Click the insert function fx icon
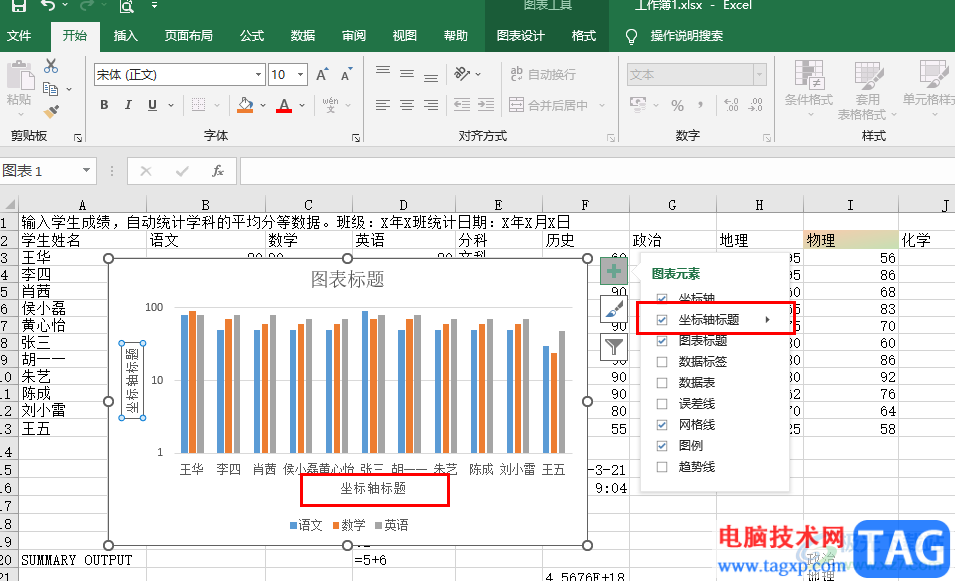 (217, 171)
